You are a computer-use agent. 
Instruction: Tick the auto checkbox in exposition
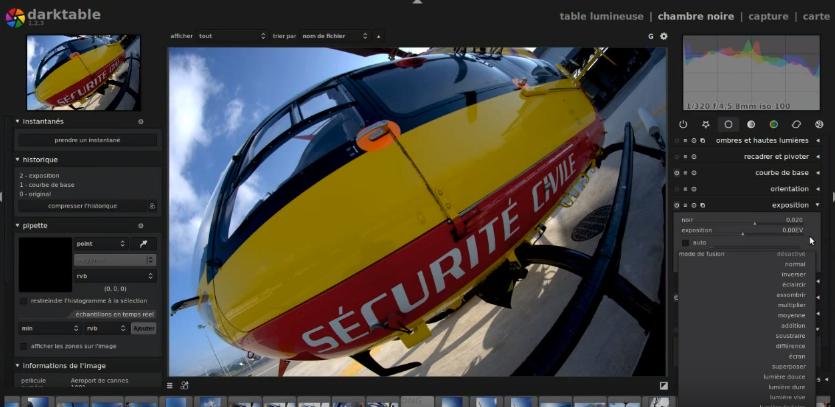tap(685, 243)
